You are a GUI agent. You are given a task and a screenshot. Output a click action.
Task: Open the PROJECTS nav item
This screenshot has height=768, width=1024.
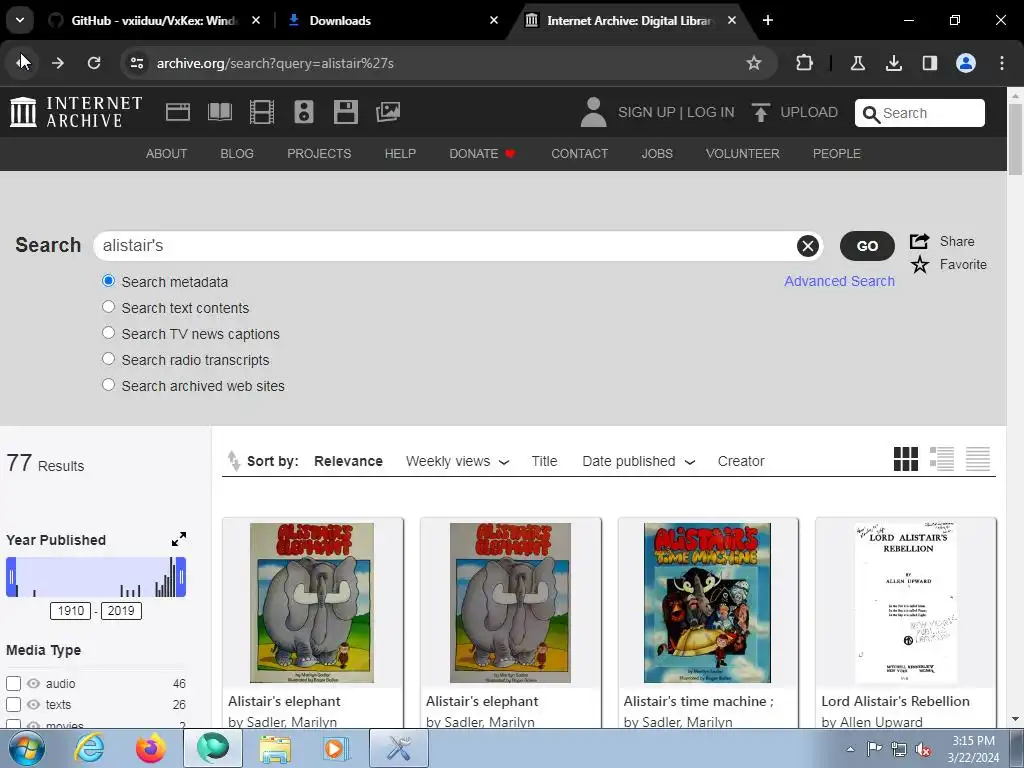pyautogui.click(x=319, y=153)
